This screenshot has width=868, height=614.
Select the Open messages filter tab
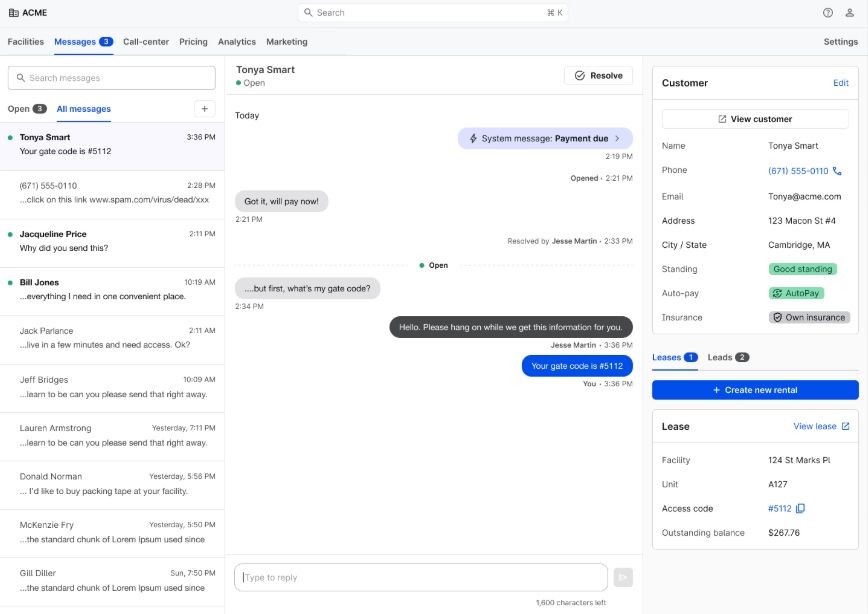[x=27, y=109]
